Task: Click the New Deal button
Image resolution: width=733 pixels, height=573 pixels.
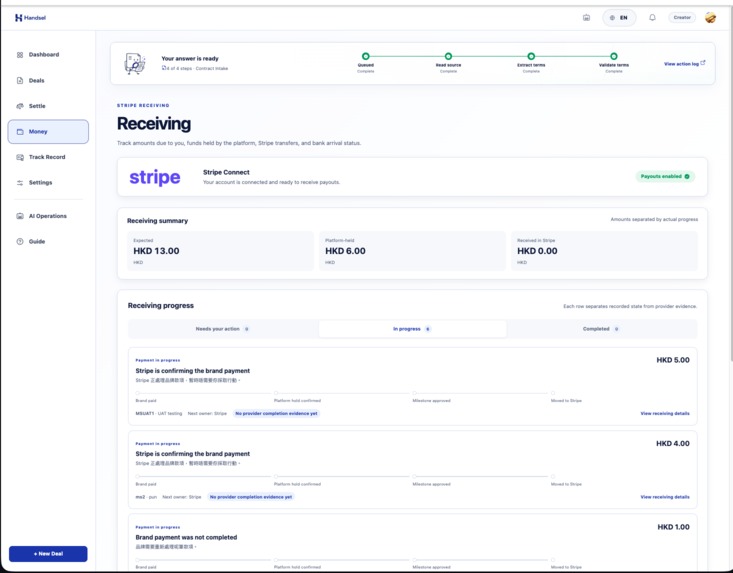Action: [x=48, y=554]
